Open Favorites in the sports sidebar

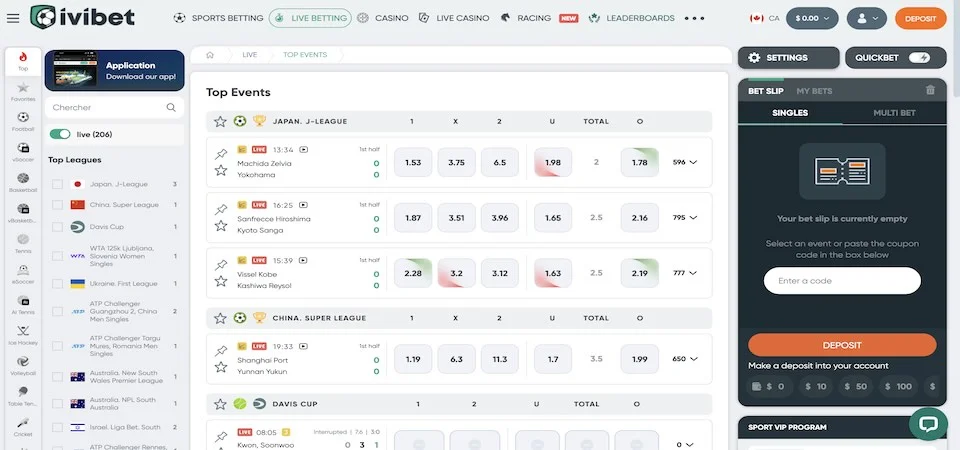pyautogui.click(x=23, y=91)
